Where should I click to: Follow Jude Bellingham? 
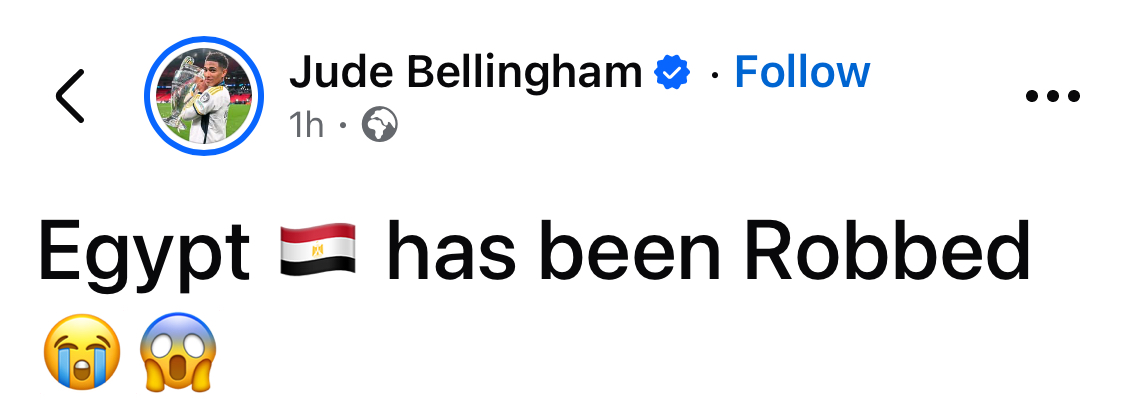pos(802,72)
